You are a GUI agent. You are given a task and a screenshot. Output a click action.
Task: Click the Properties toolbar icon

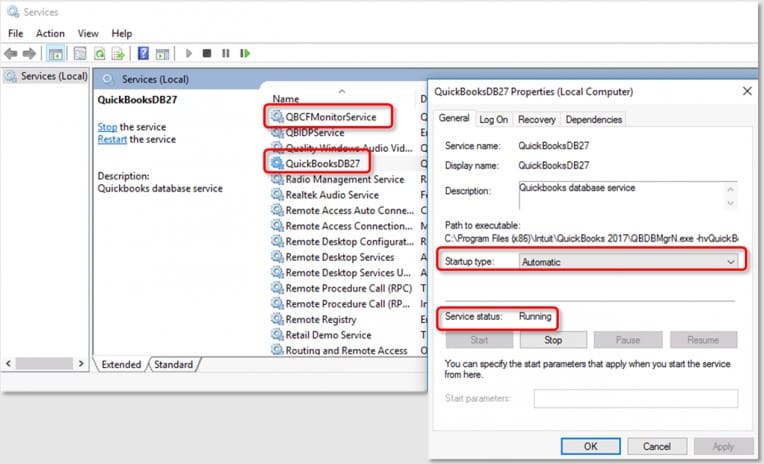[x=80, y=54]
